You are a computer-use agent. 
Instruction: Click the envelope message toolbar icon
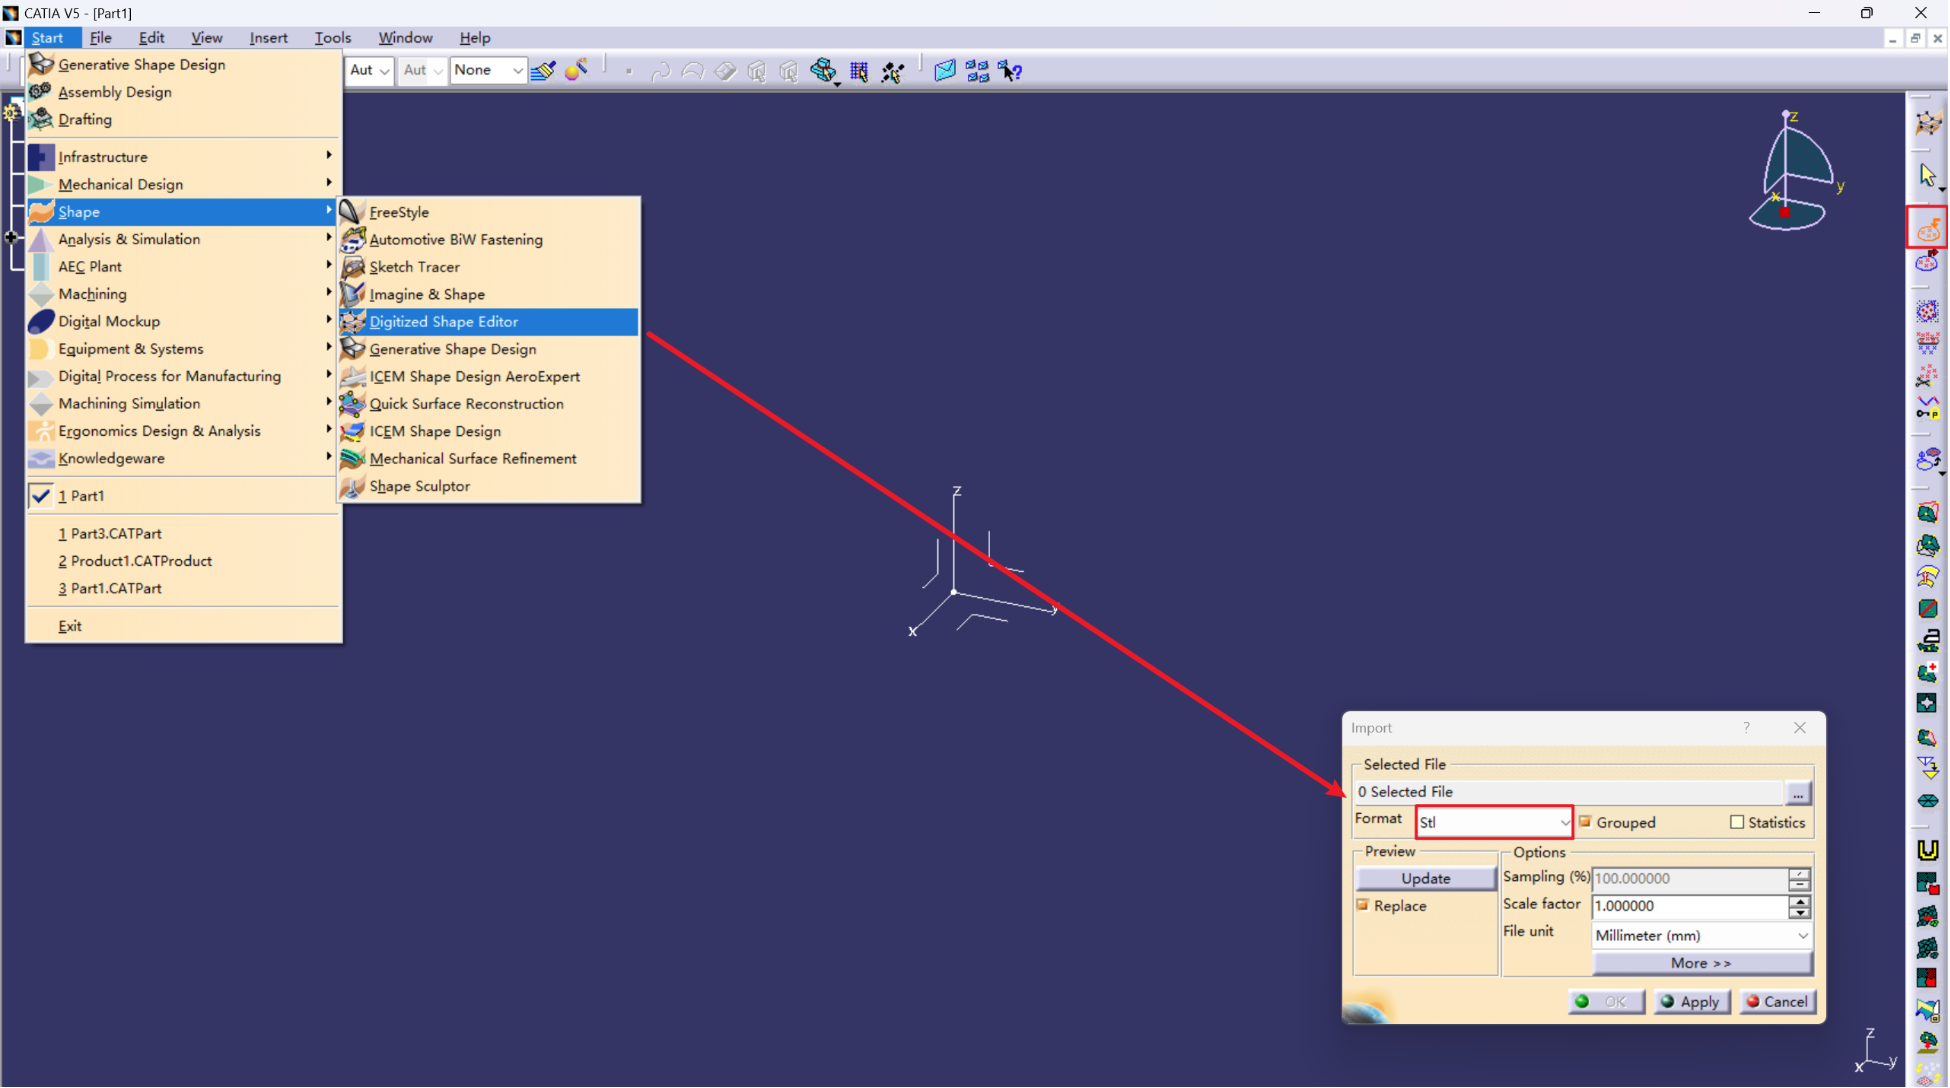(x=944, y=71)
